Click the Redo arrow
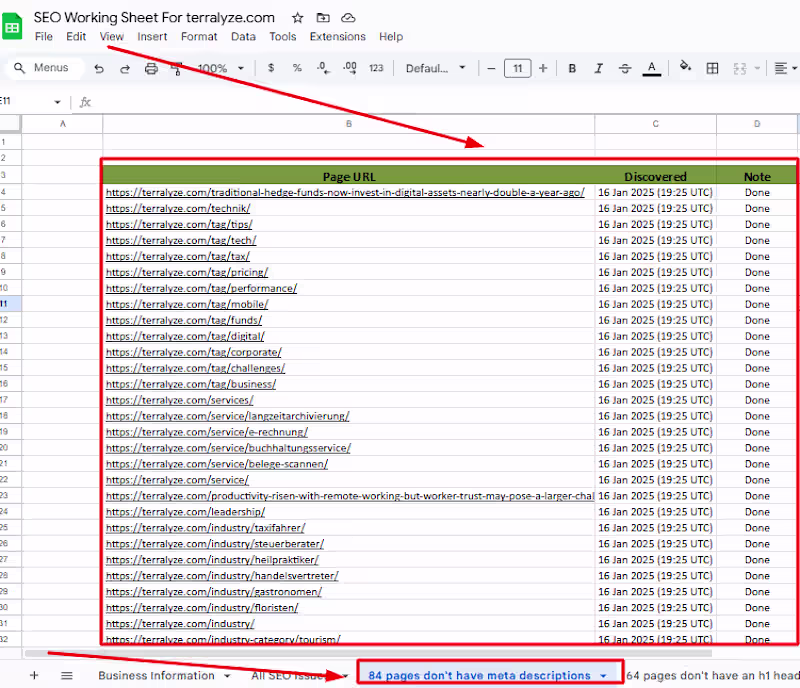 click(x=124, y=68)
